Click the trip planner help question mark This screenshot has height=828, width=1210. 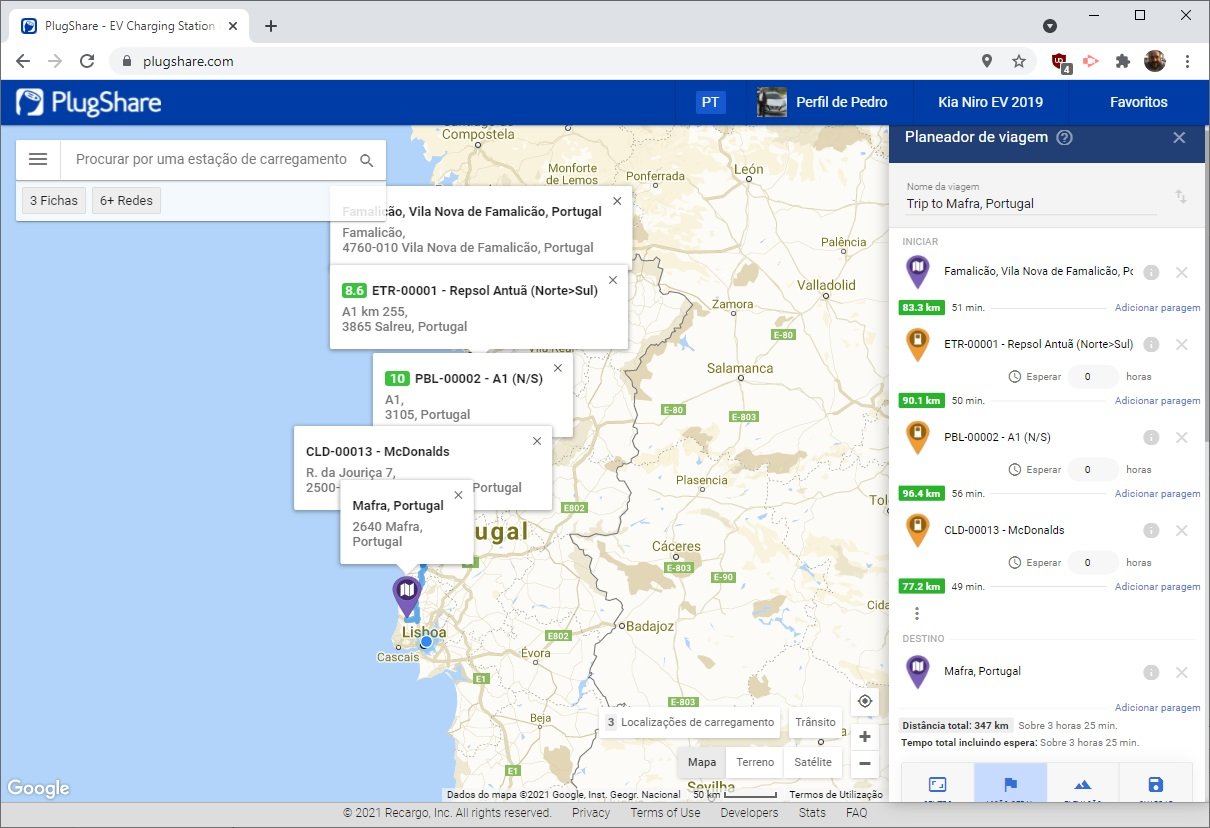(x=1065, y=138)
